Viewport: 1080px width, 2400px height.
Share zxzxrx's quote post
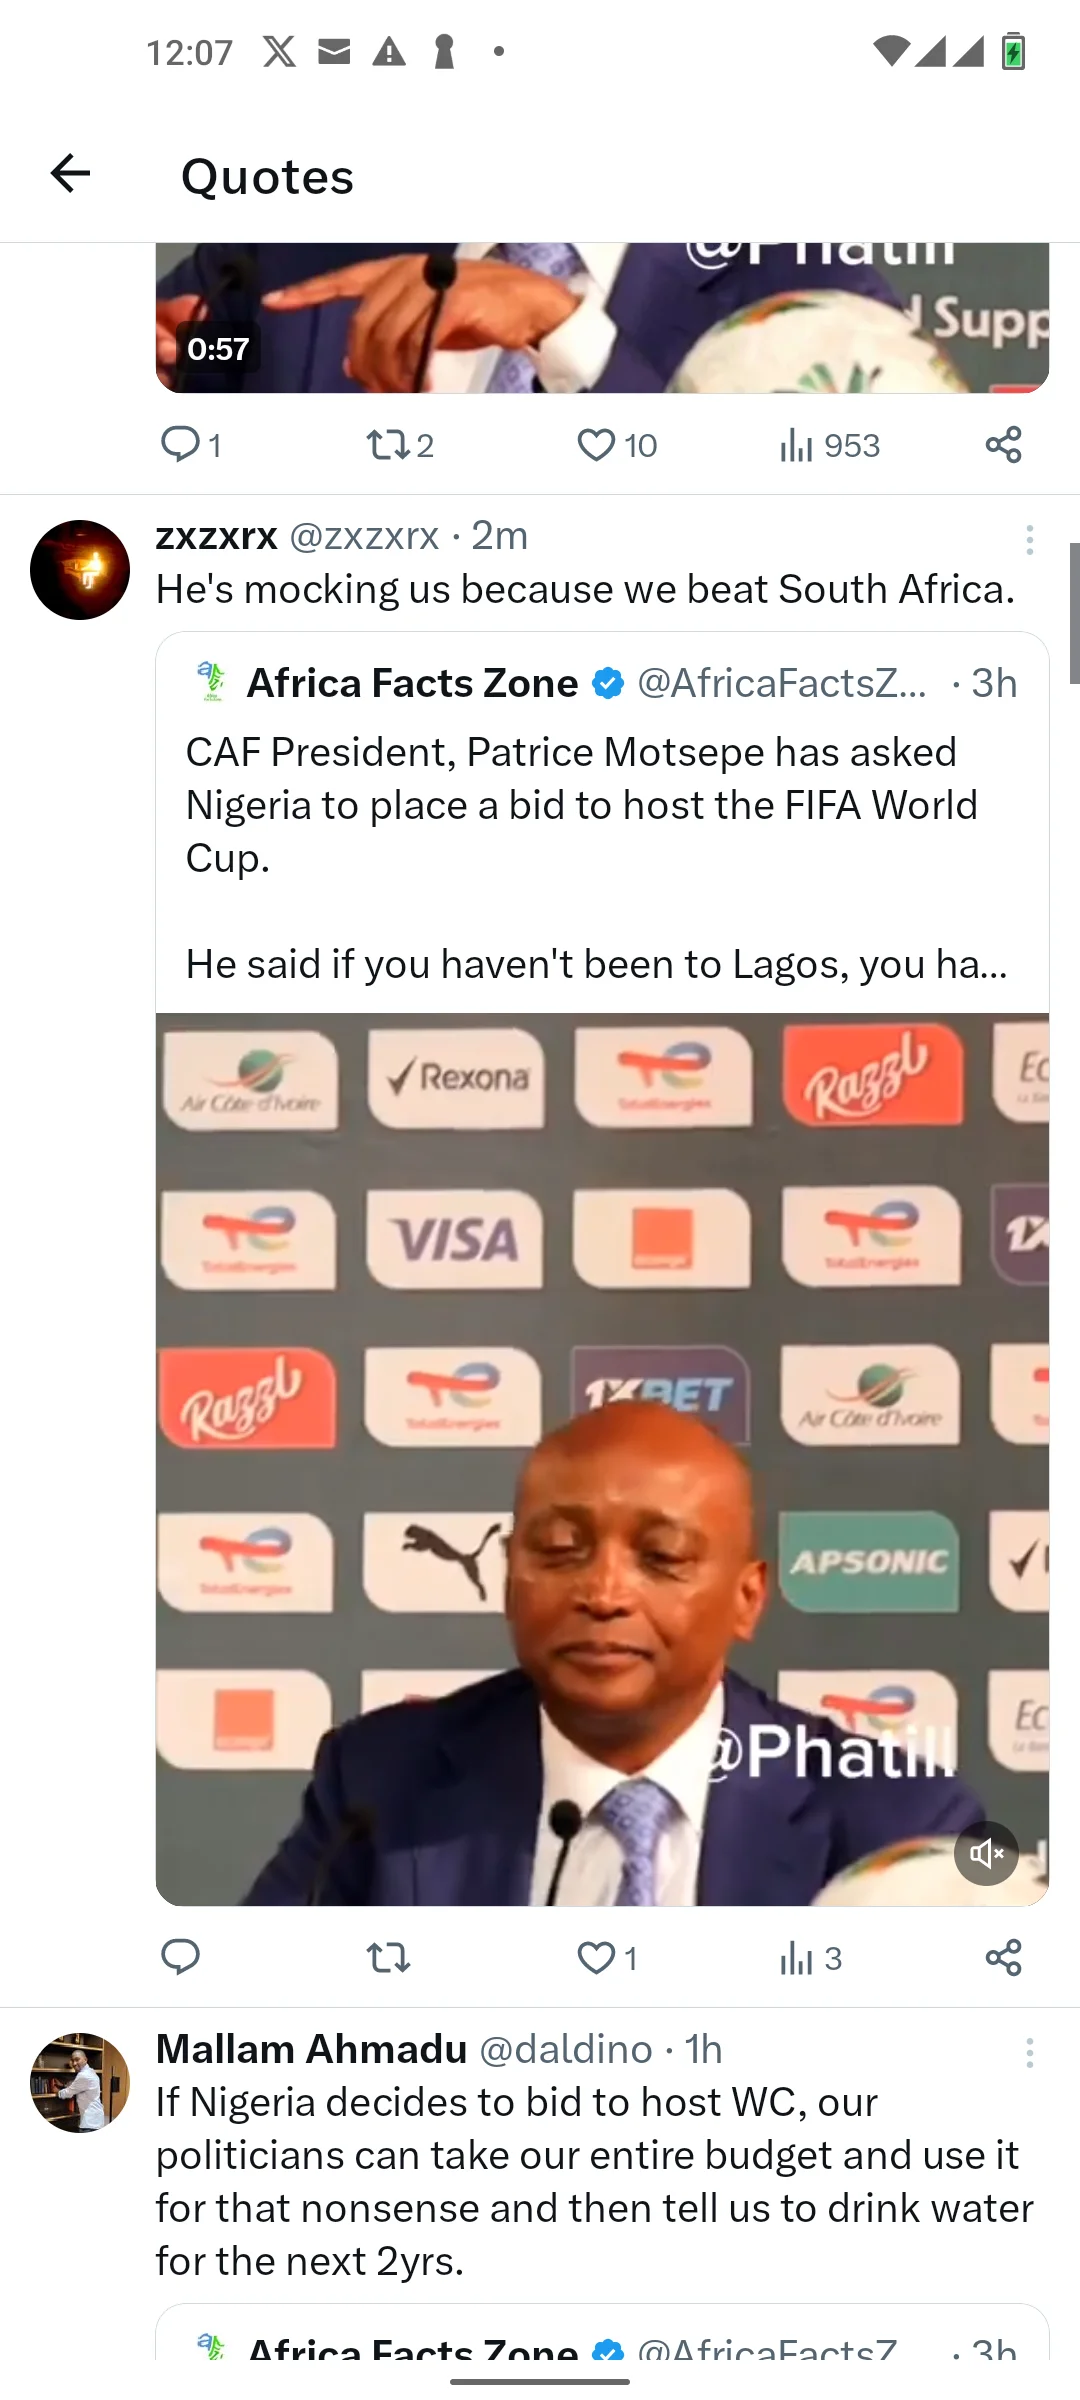point(1003,1957)
